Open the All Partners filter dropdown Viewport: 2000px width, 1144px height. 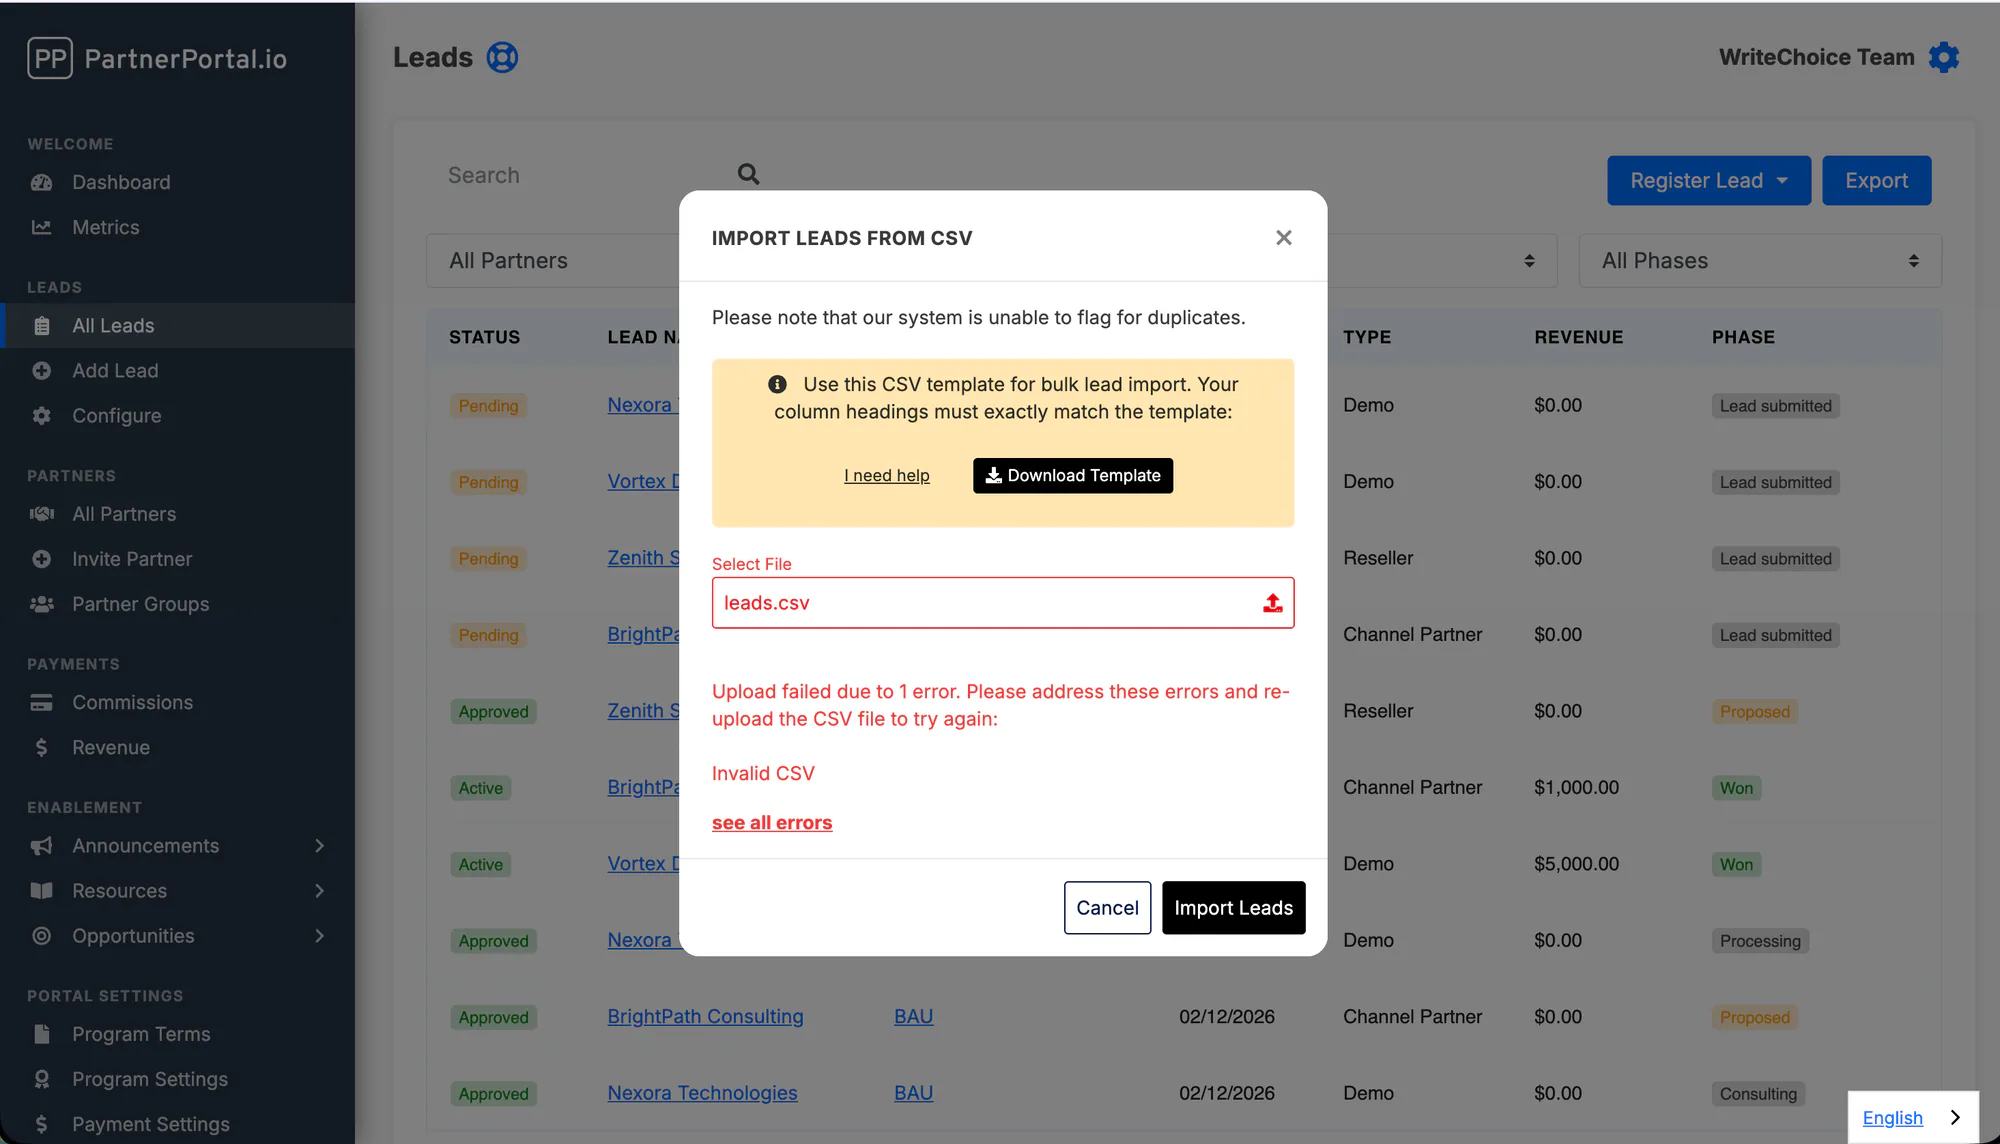pyautogui.click(x=553, y=261)
